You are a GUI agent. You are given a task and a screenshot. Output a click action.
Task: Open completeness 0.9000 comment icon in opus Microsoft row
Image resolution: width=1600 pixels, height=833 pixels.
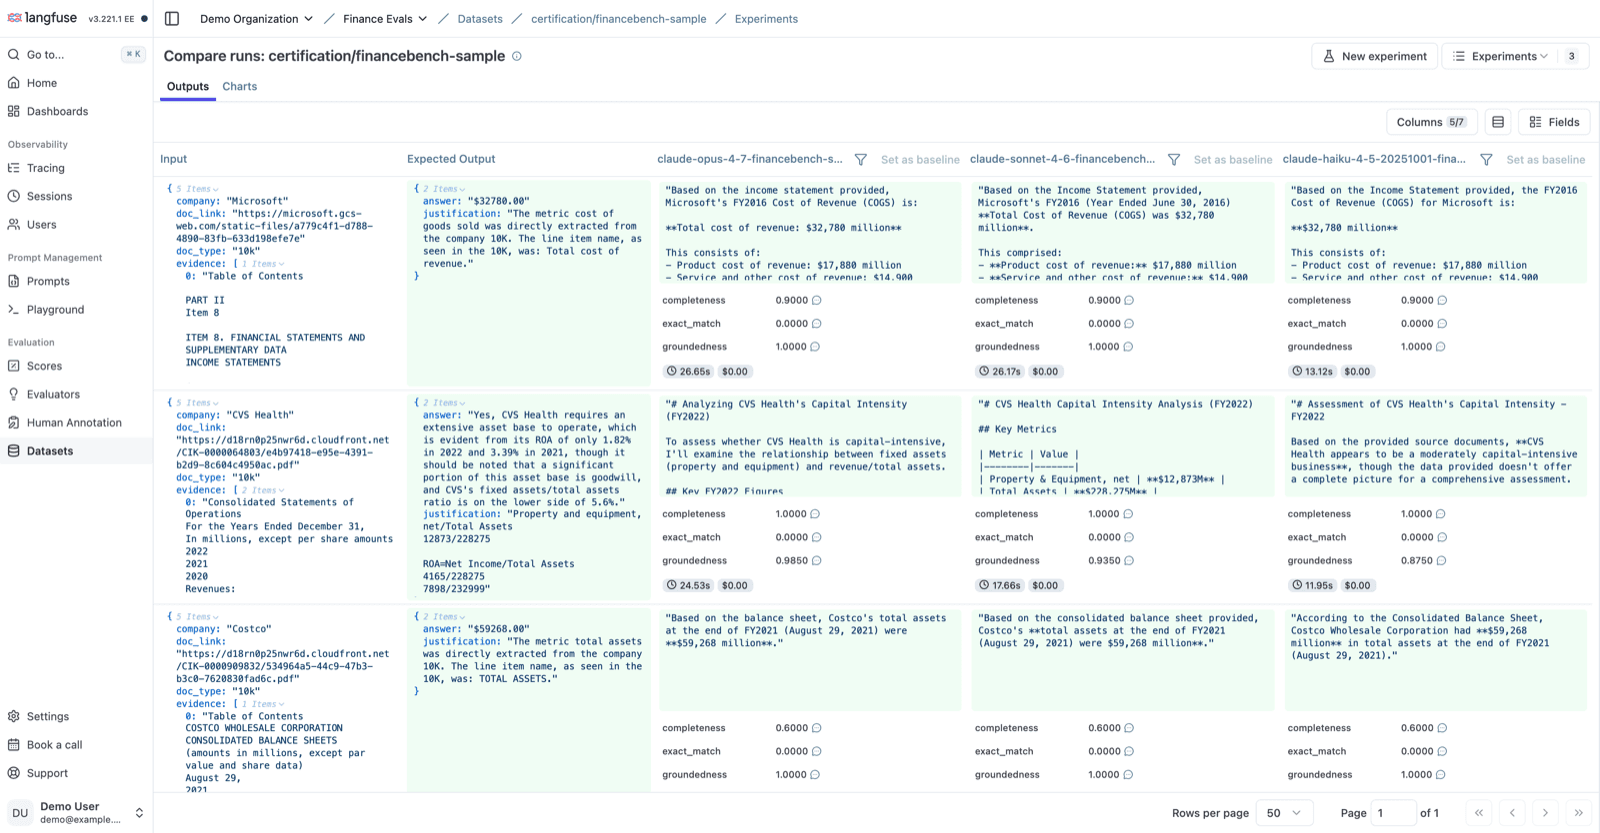[816, 300]
